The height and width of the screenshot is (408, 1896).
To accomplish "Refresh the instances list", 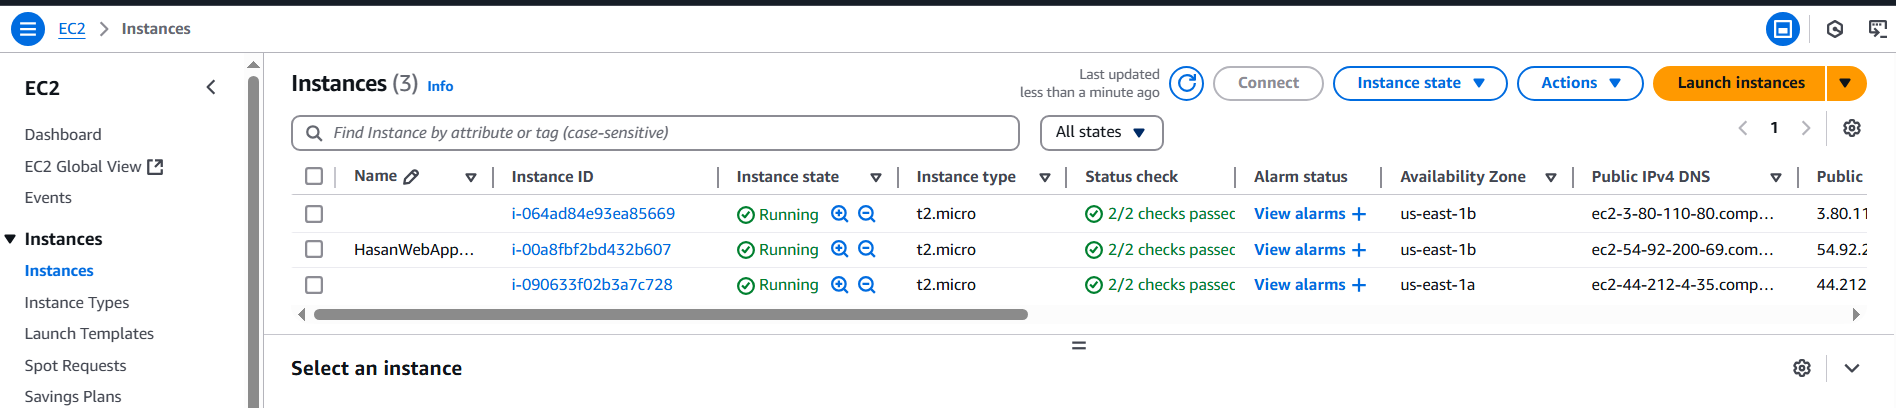I will [x=1186, y=83].
